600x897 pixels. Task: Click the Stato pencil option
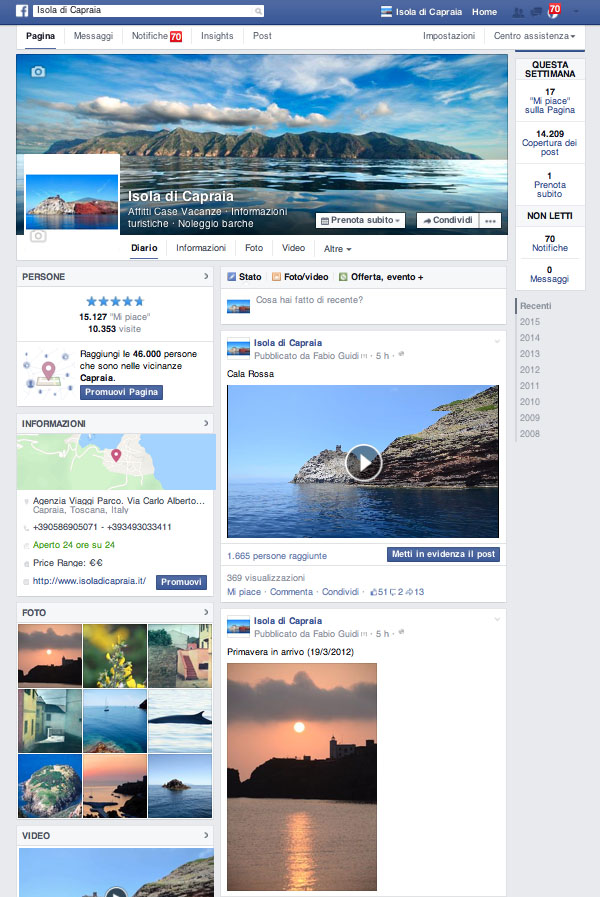tap(244, 277)
